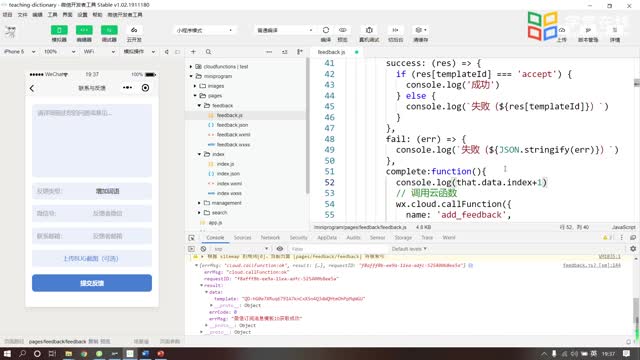Click the more options ellipsis in file panel

pos(269,52)
